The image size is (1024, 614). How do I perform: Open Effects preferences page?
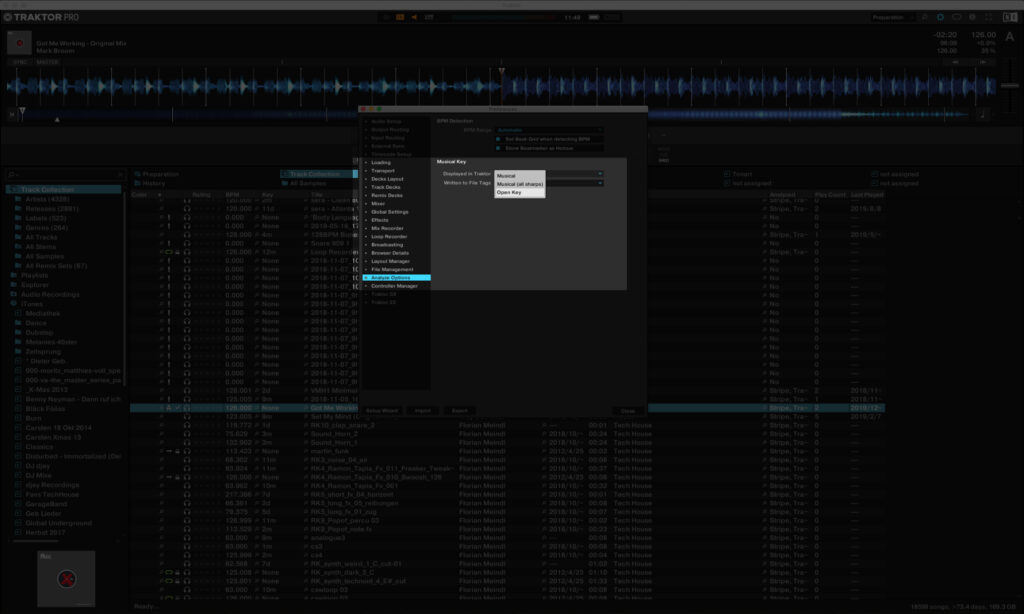(x=380, y=220)
